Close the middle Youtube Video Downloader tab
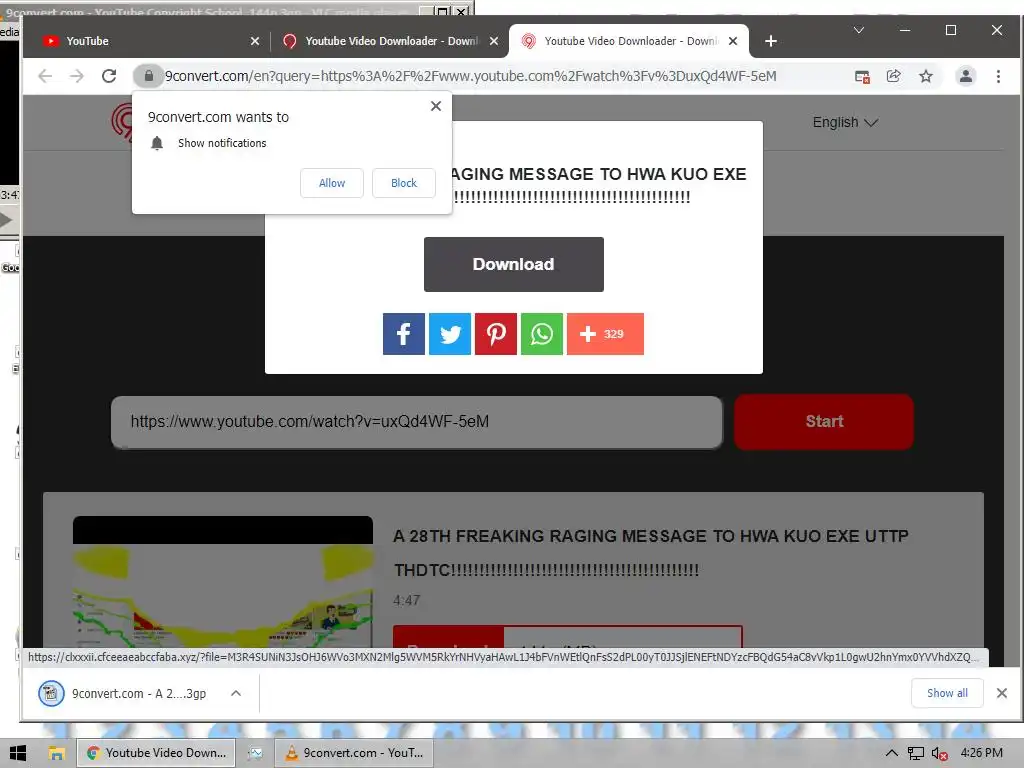This screenshot has width=1024, height=768. pos(494,41)
